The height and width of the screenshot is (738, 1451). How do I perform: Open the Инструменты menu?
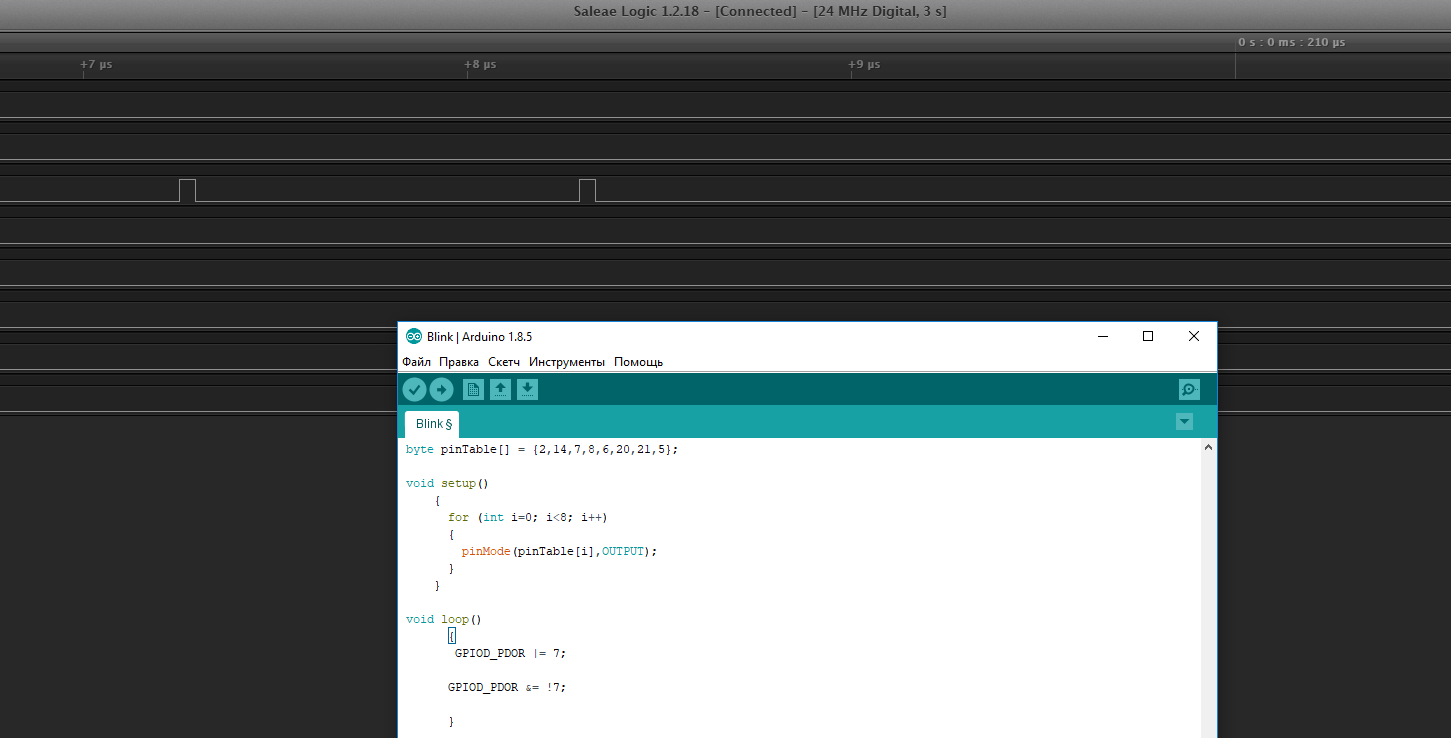click(x=567, y=362)
